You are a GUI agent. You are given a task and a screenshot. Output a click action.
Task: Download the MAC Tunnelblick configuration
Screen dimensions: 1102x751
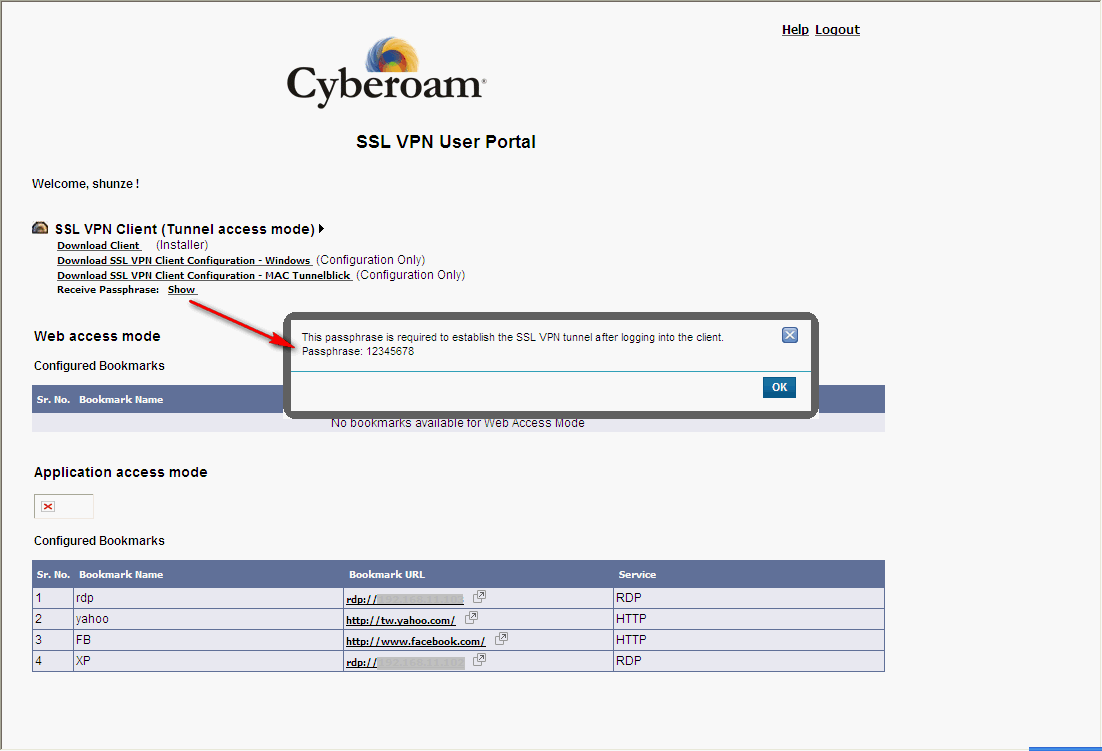point(204,275)
